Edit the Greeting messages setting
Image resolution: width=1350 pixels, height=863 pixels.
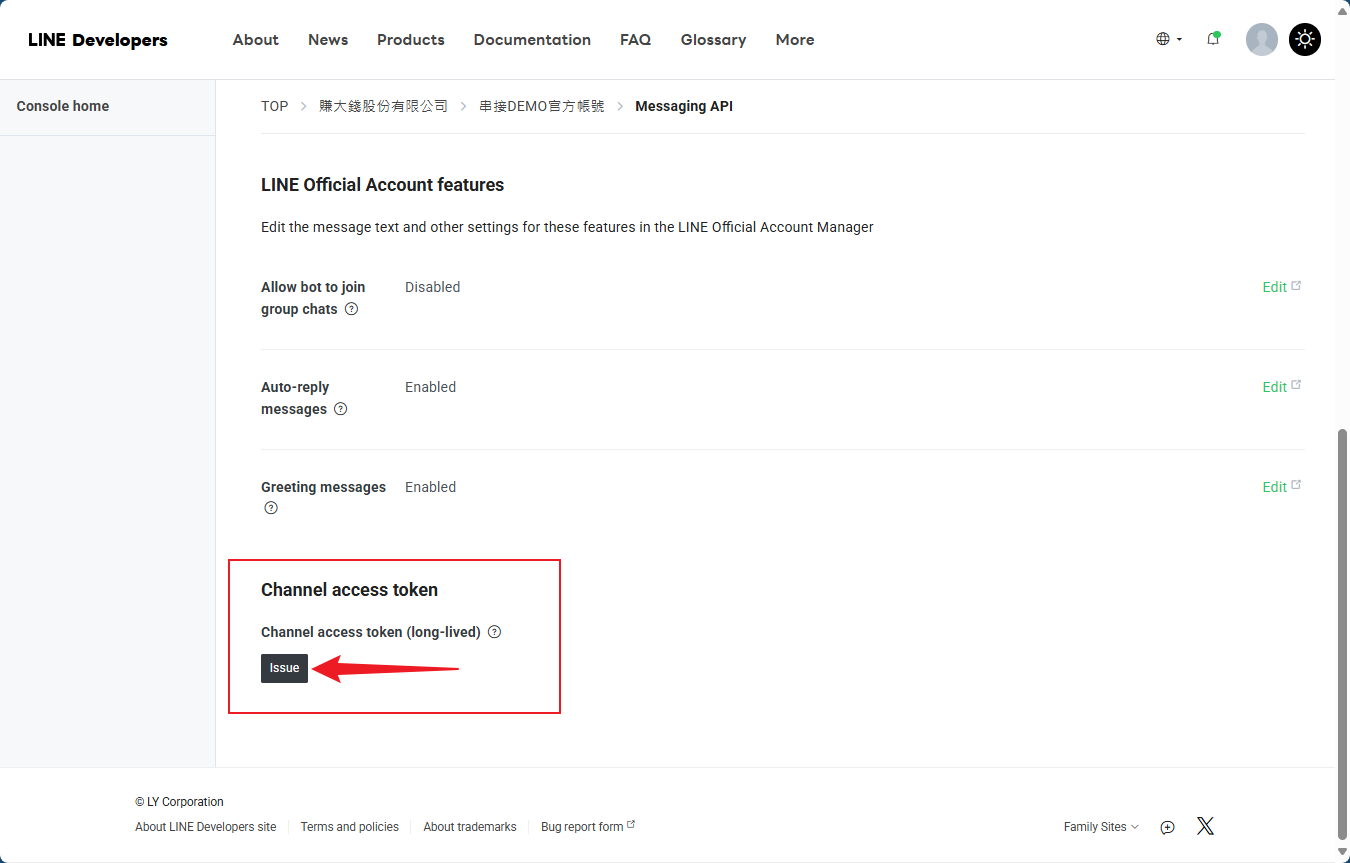[1282, 487]
